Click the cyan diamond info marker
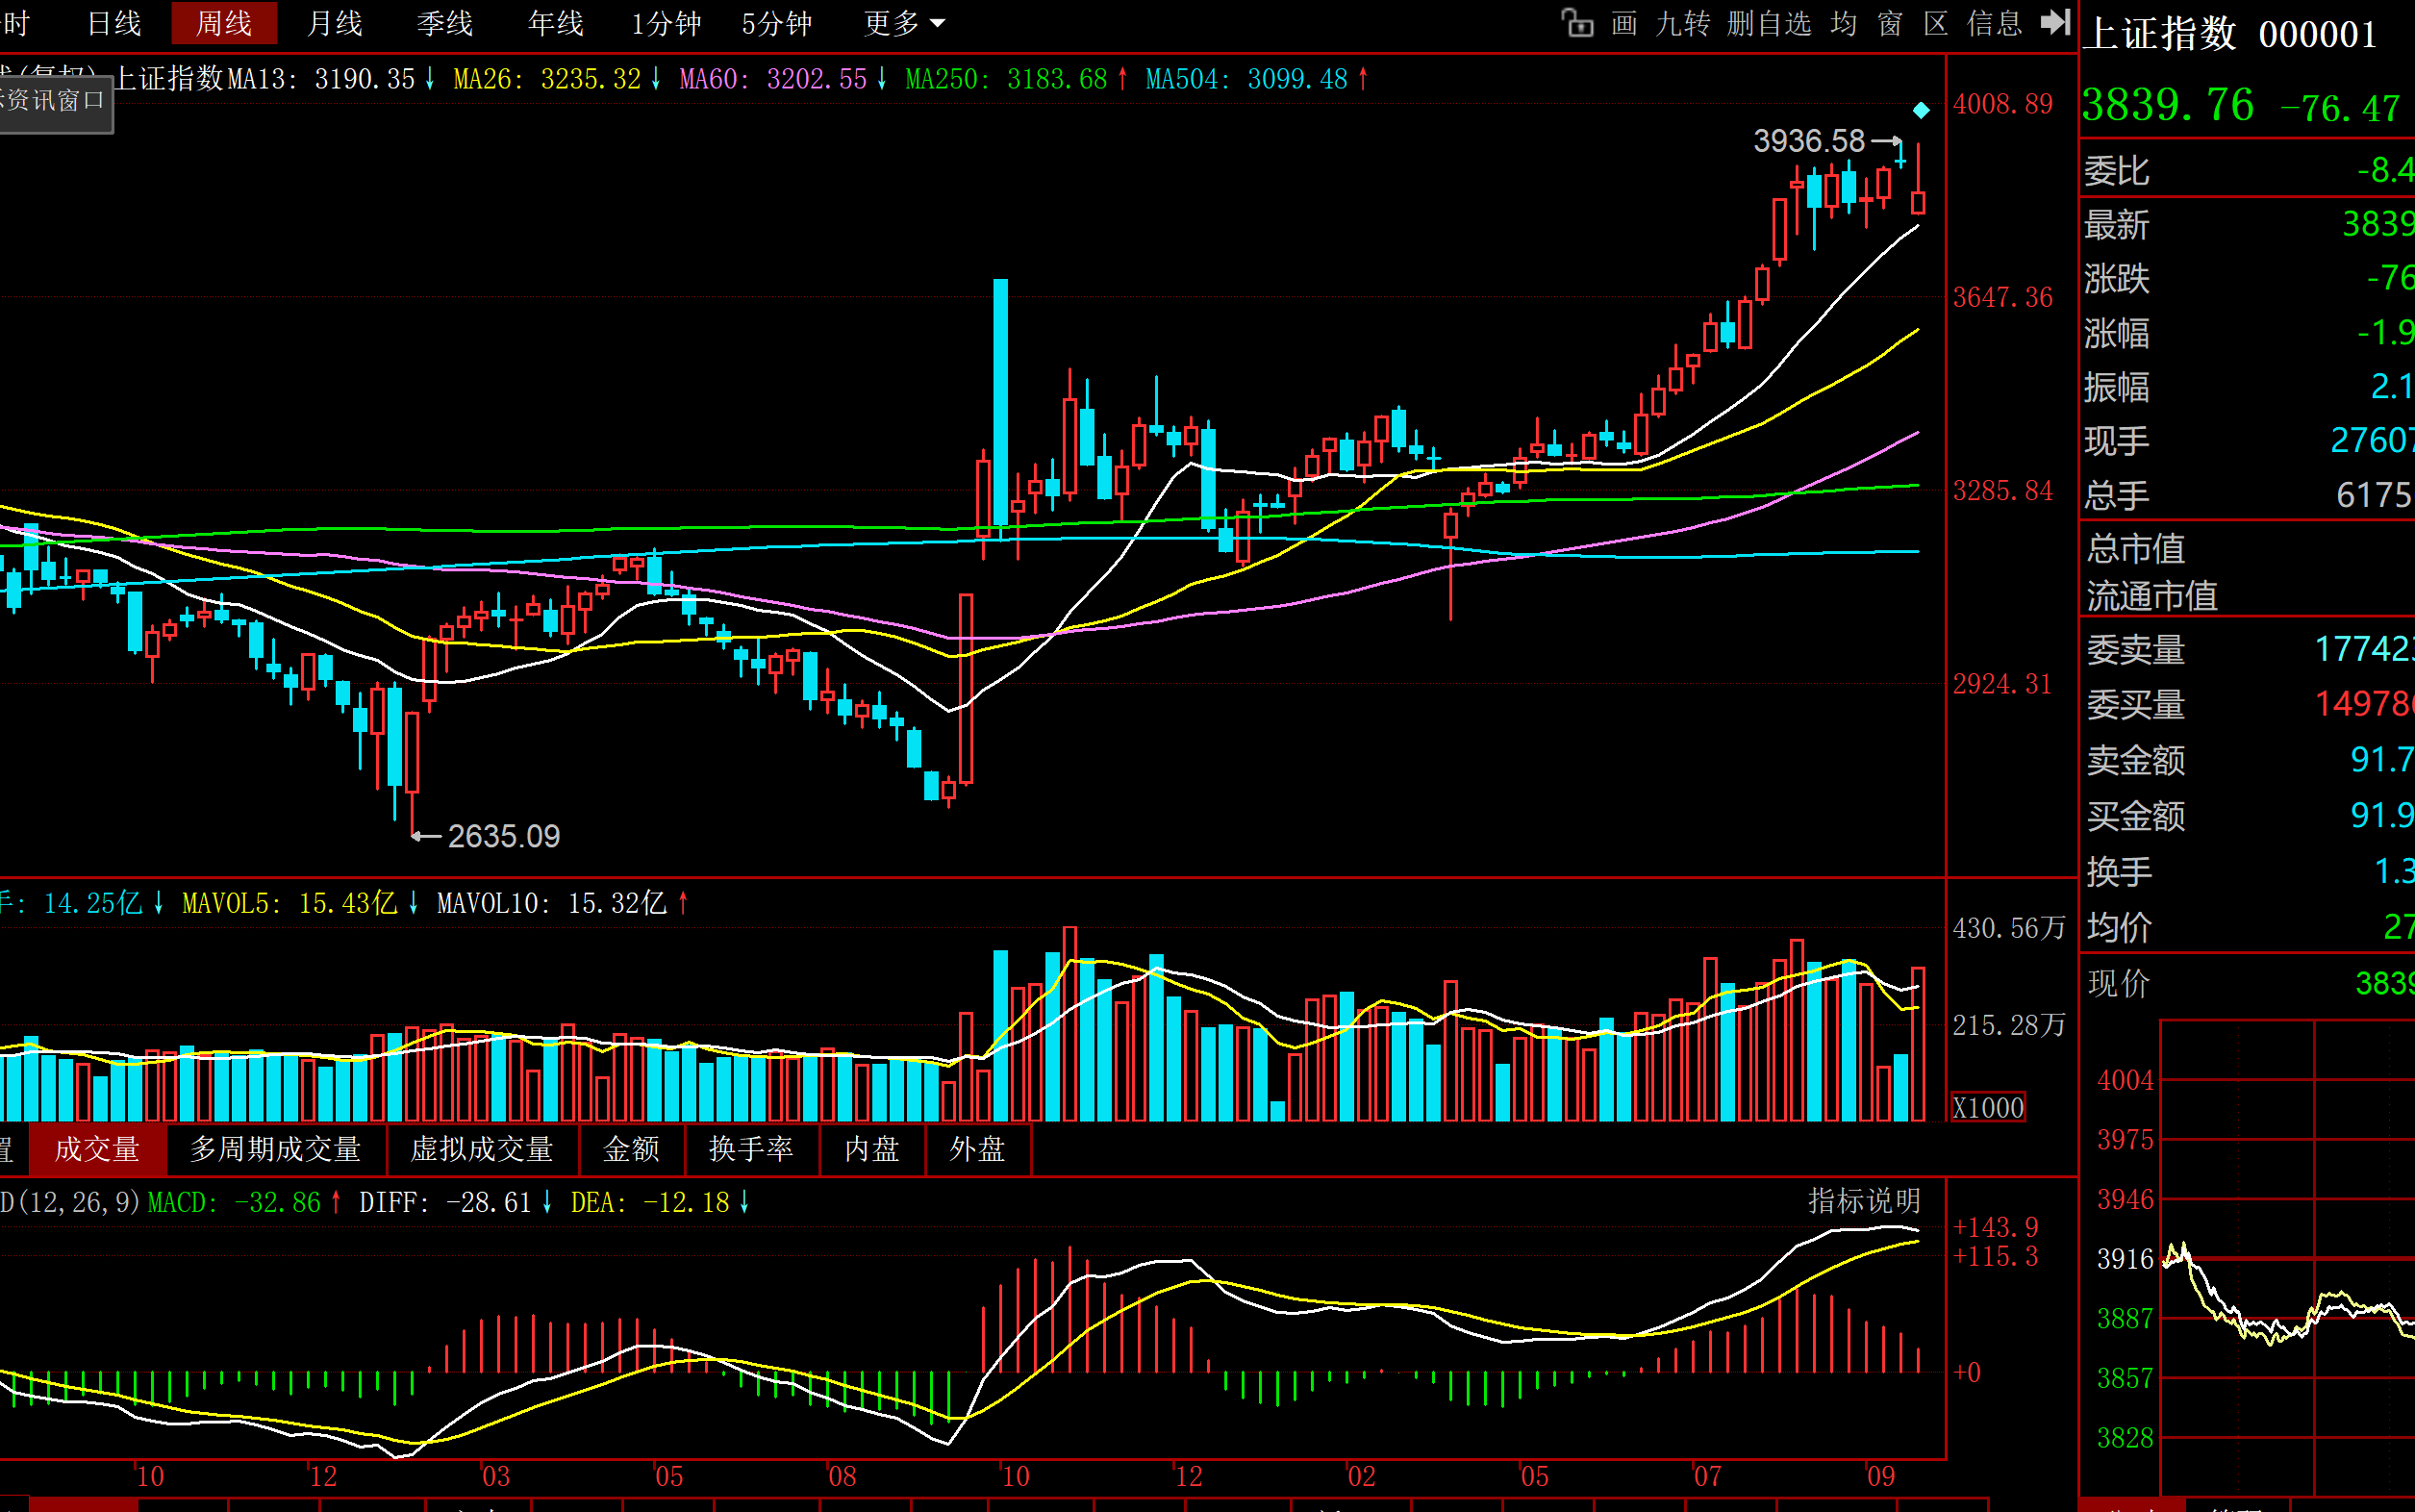Screen dimensions: 2415x1512 [1921, 110]
